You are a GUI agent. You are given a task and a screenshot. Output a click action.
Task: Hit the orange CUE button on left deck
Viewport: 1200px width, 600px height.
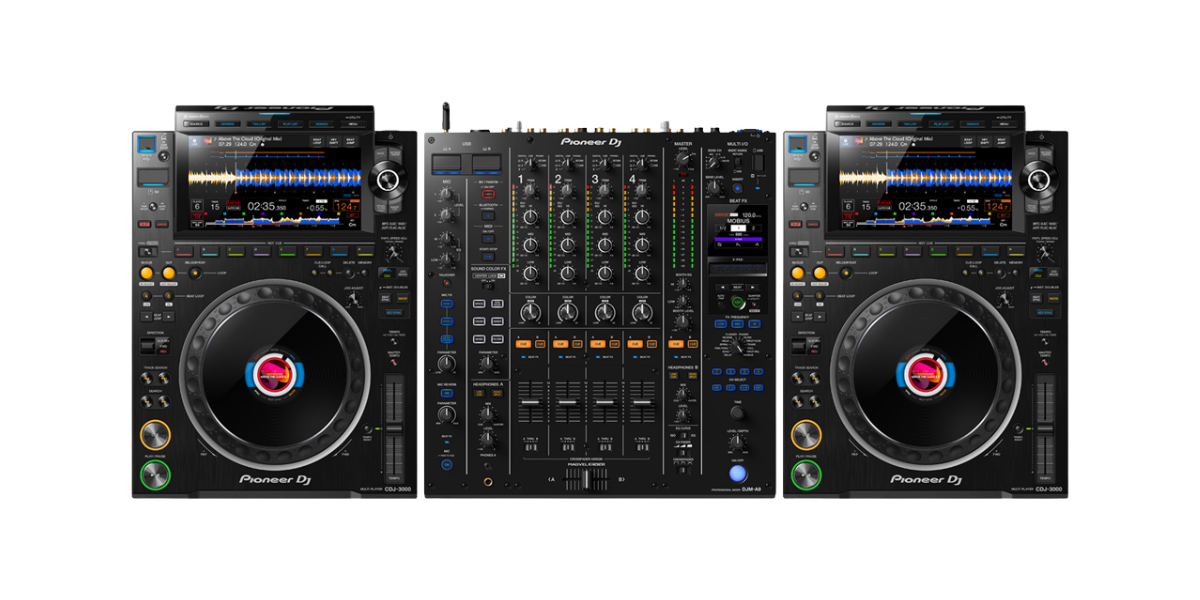click(x=155, y=435)
